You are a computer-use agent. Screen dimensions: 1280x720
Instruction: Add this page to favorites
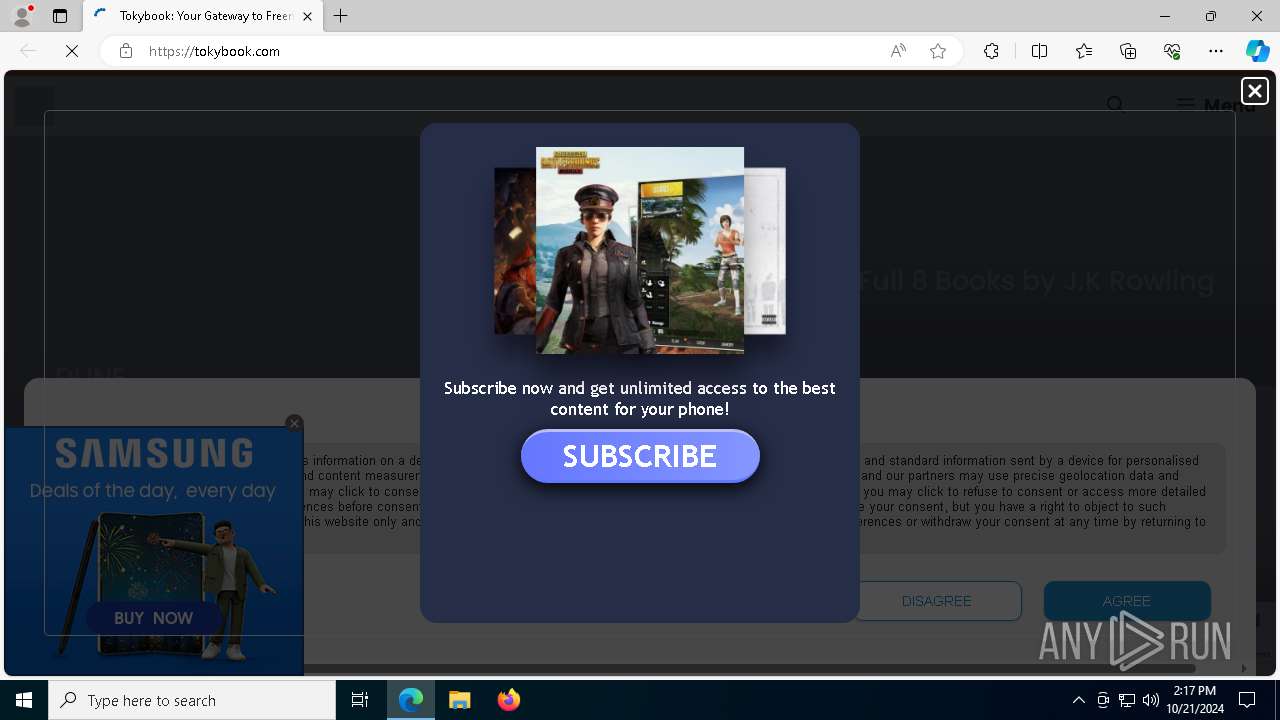tap(938, 51)
